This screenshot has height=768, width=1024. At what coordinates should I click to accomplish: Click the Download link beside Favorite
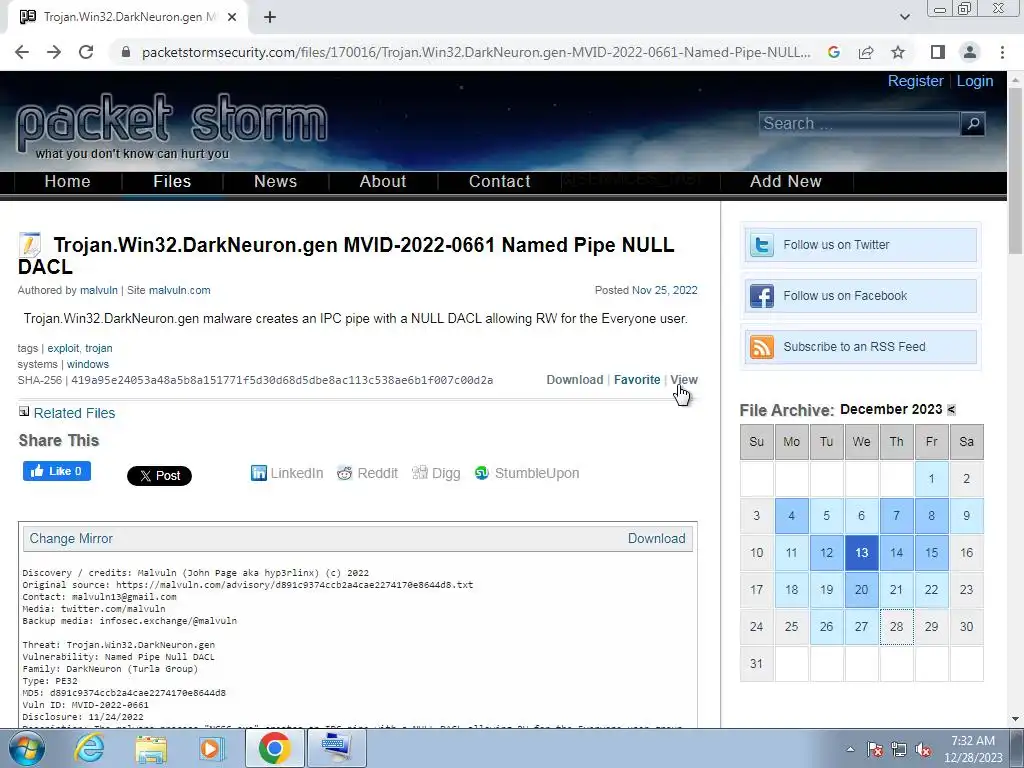coord(575,380)
